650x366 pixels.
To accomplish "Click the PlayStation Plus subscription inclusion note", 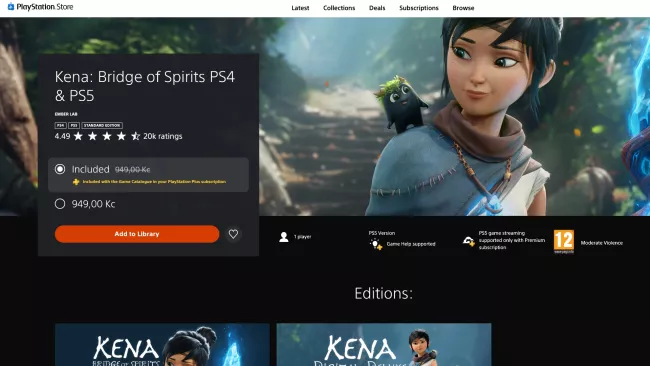I will (154, 182).
